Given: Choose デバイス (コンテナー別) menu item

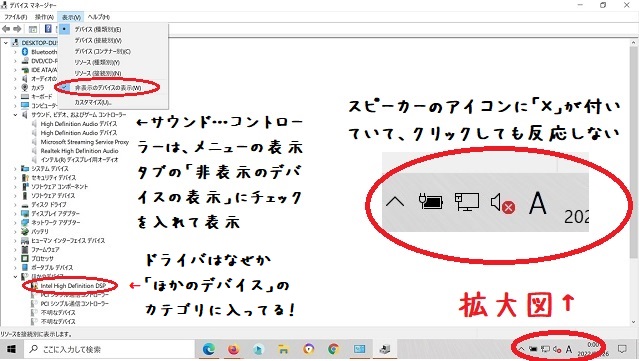Looking at the screenshot, I should pyautogui.click(x=102, y=51).
